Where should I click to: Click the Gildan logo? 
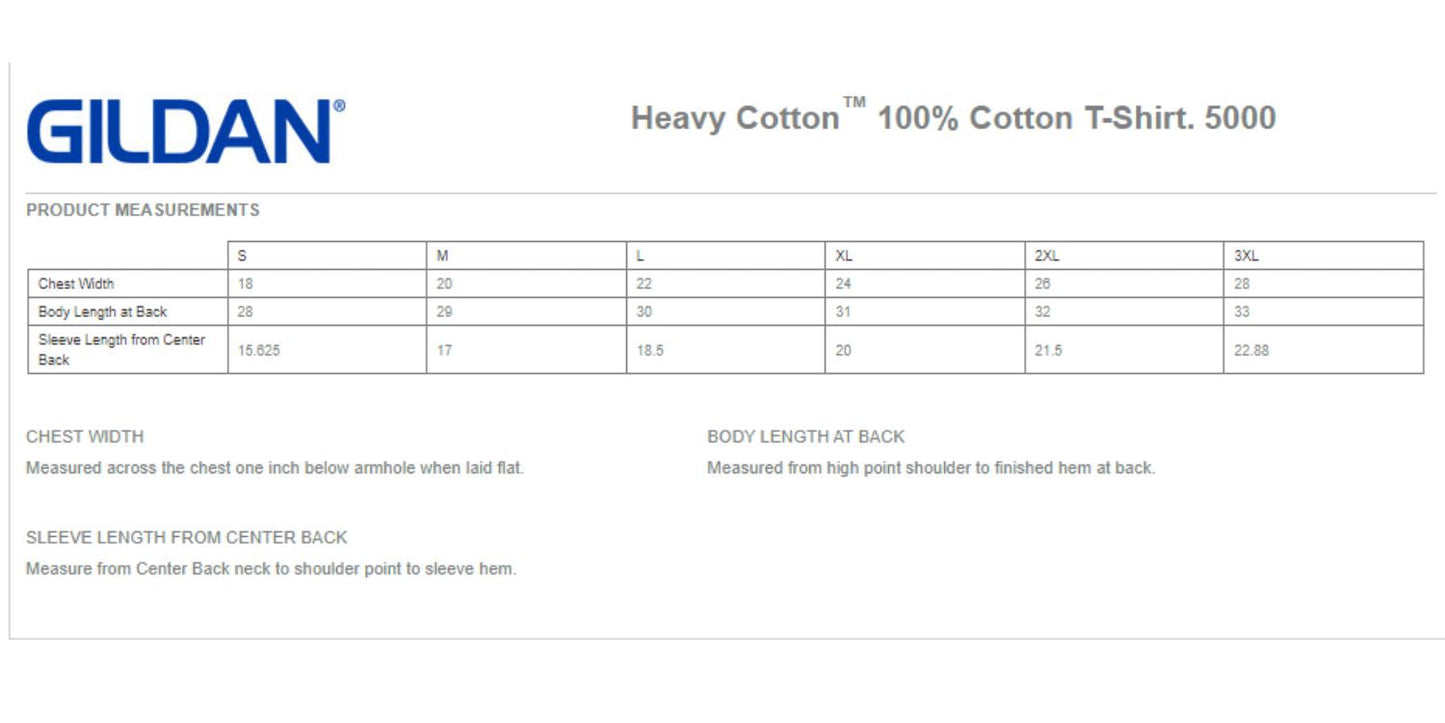pyautogui.click(x=185, y=131)
